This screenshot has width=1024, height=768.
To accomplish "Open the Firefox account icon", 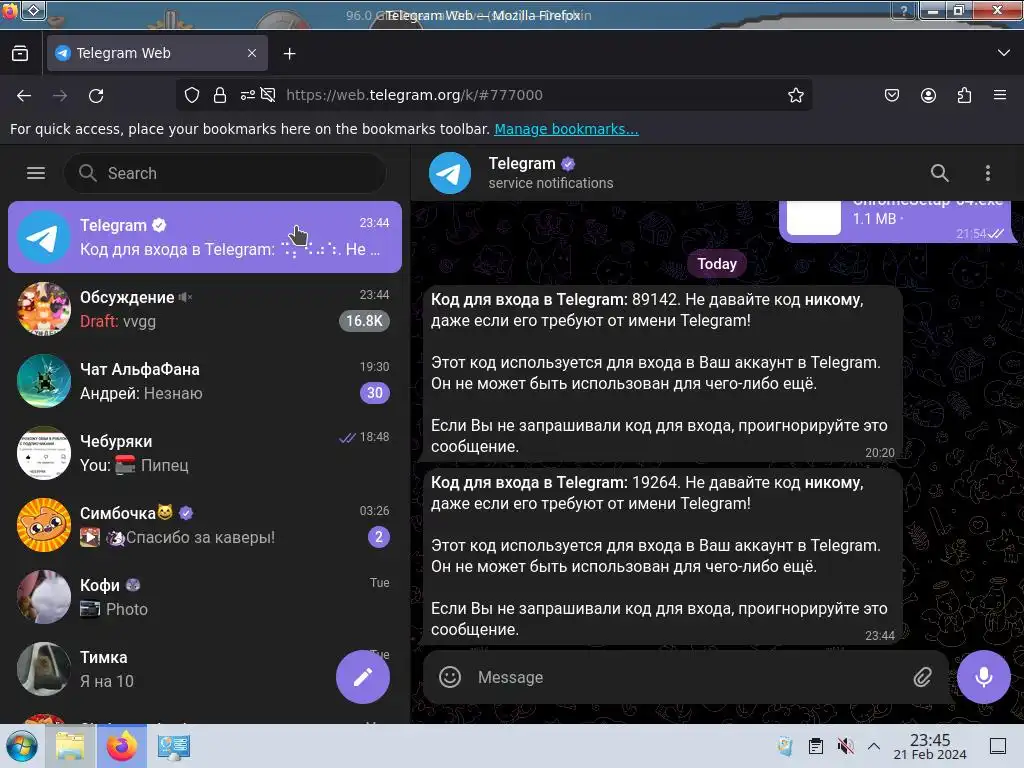I will [928, 95].
